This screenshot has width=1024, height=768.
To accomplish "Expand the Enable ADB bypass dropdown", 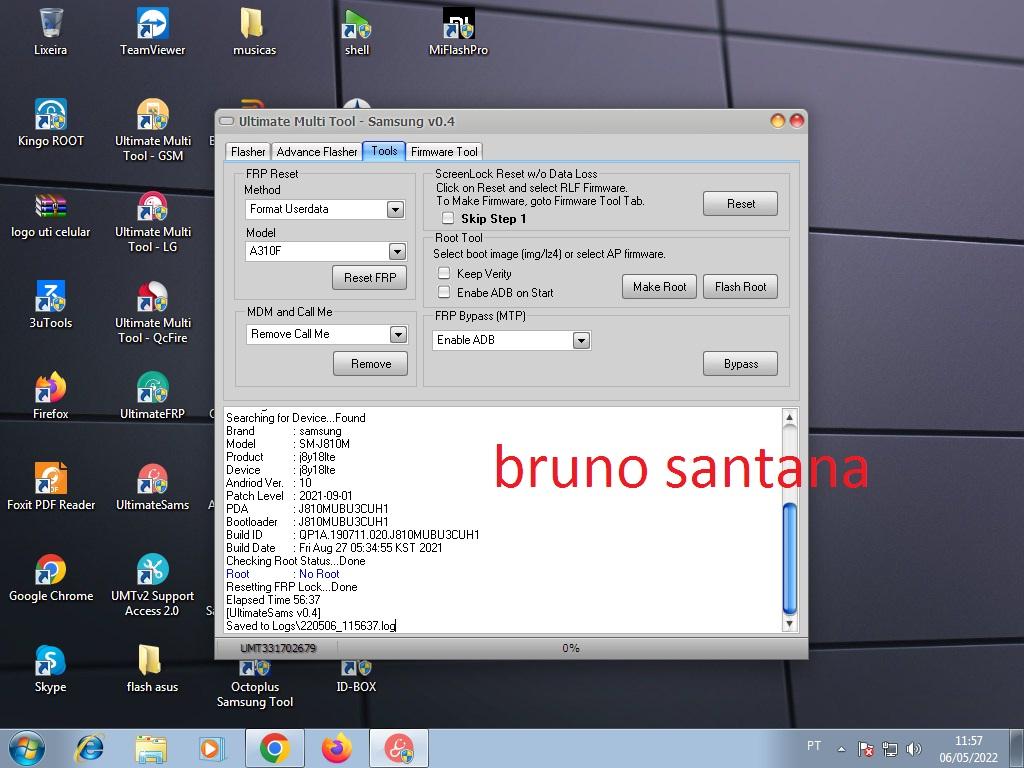I will point(581,340).
